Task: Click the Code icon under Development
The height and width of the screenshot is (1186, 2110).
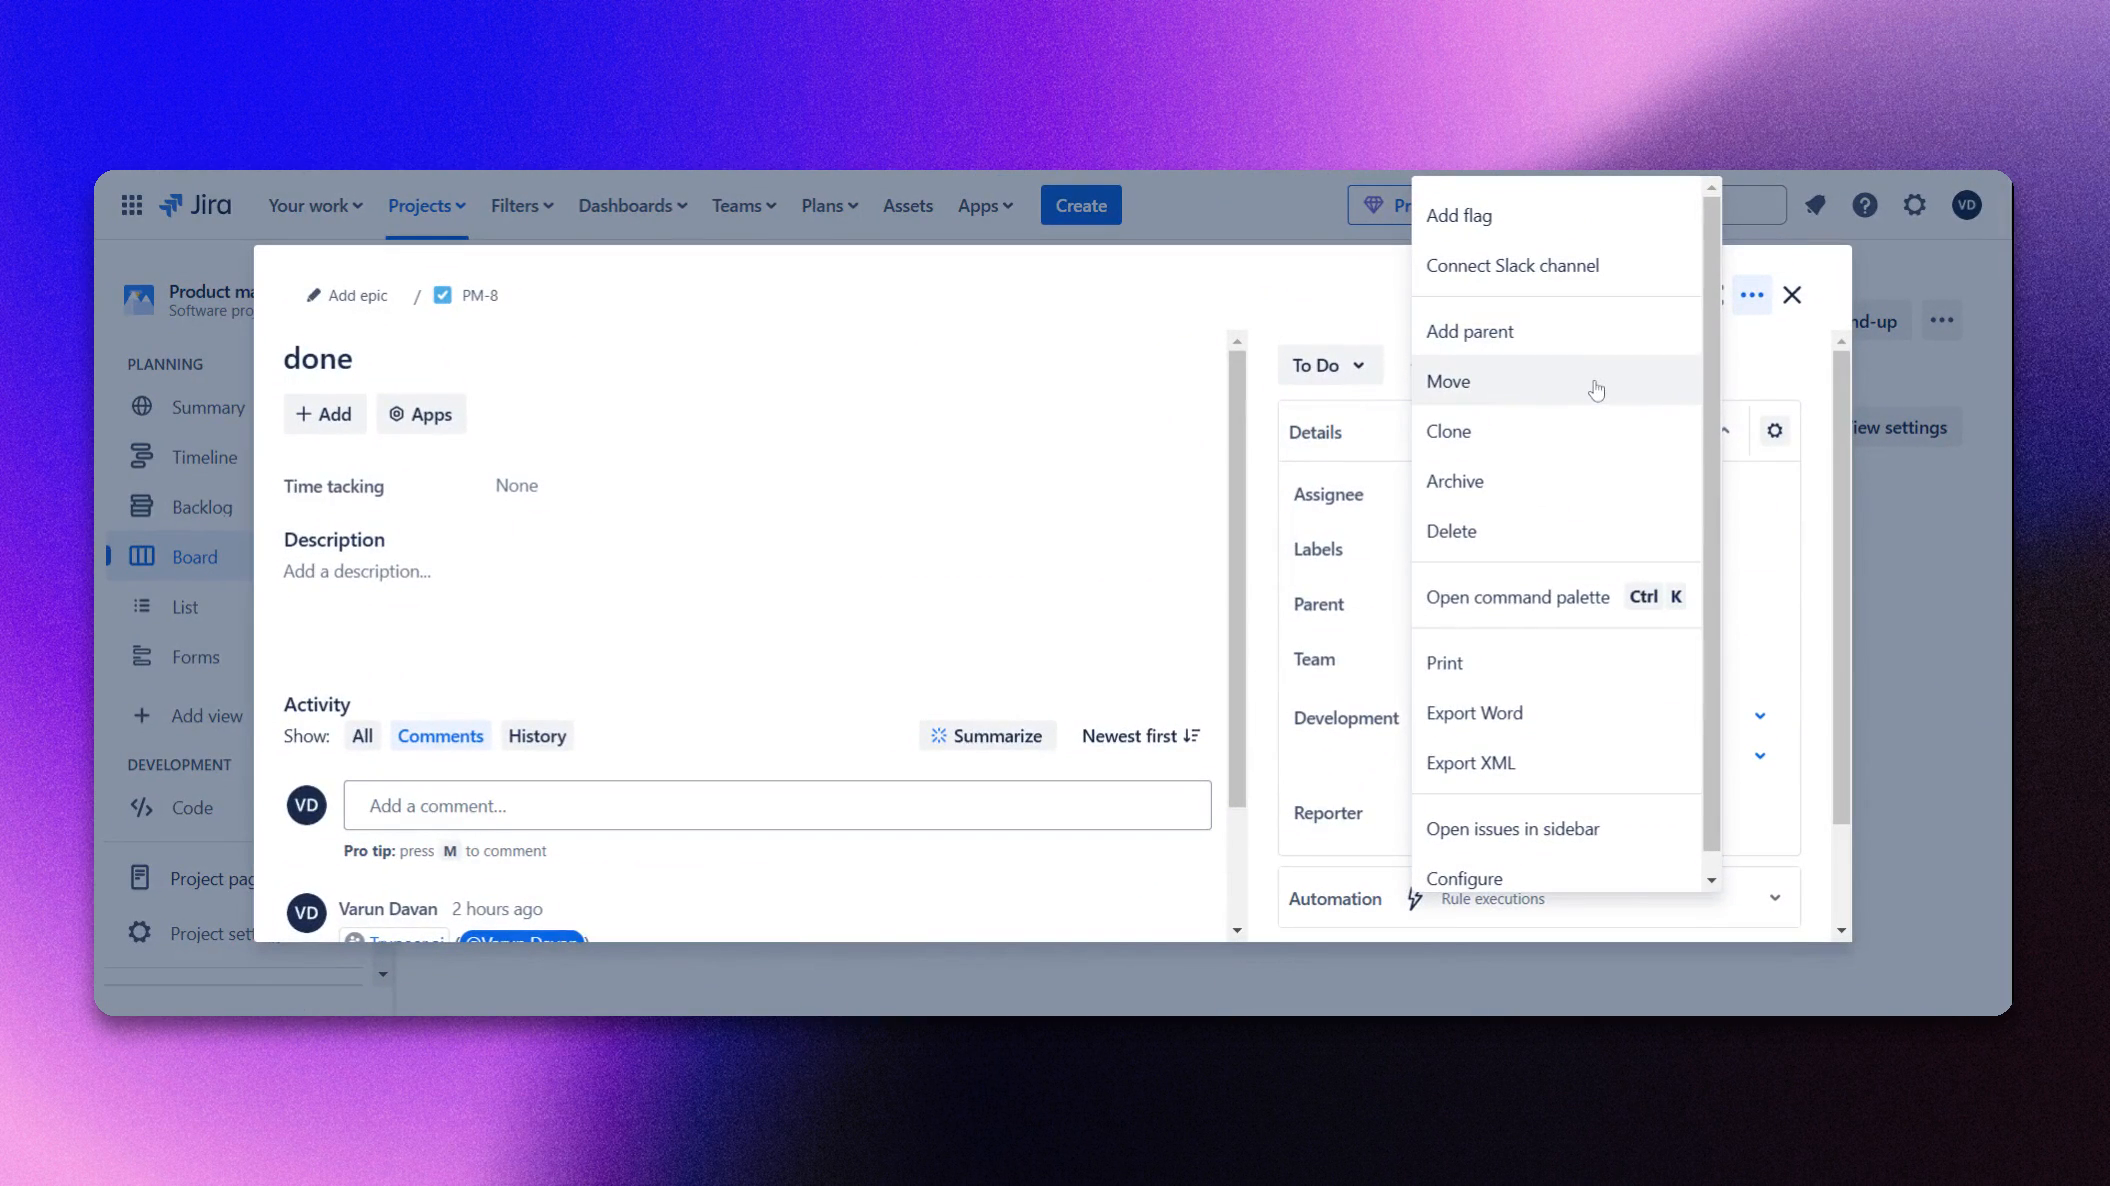Action: click(x=141, y=807)
